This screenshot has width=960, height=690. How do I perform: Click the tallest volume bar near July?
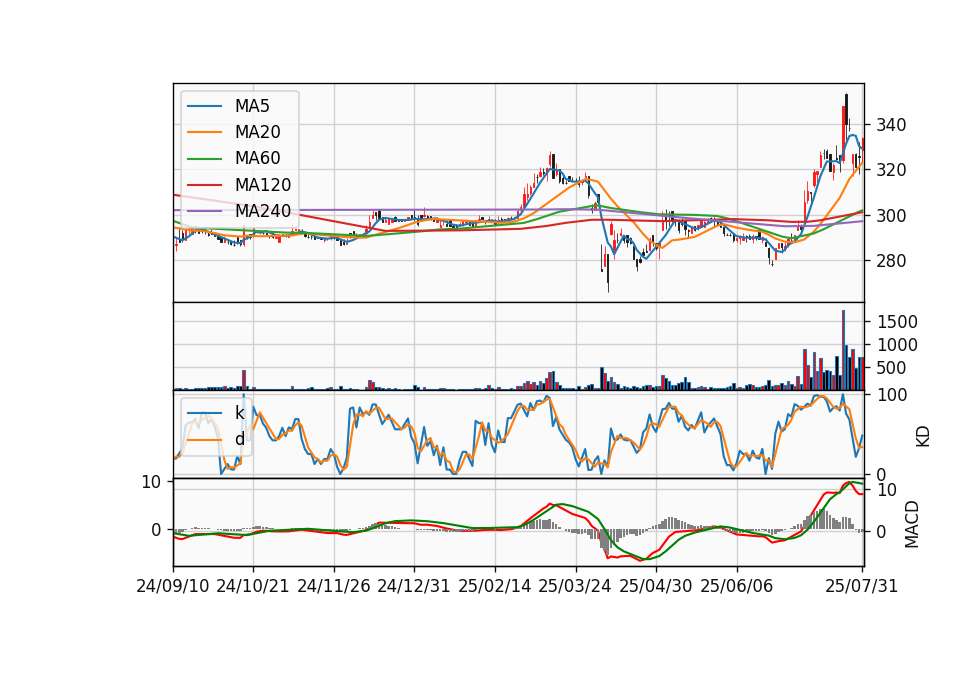[x=844, y=350]
